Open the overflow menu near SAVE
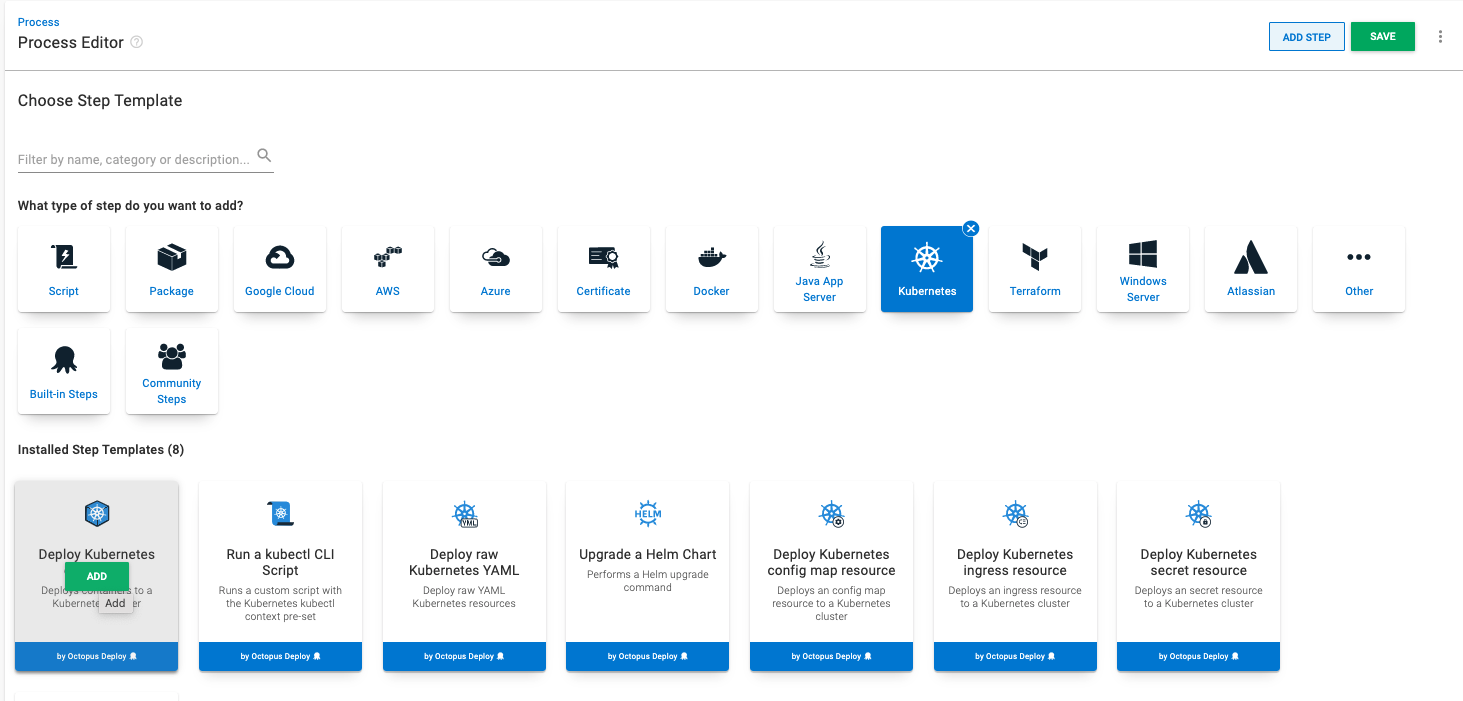This screenshot has height=701, width=1463. (1441, 36)
